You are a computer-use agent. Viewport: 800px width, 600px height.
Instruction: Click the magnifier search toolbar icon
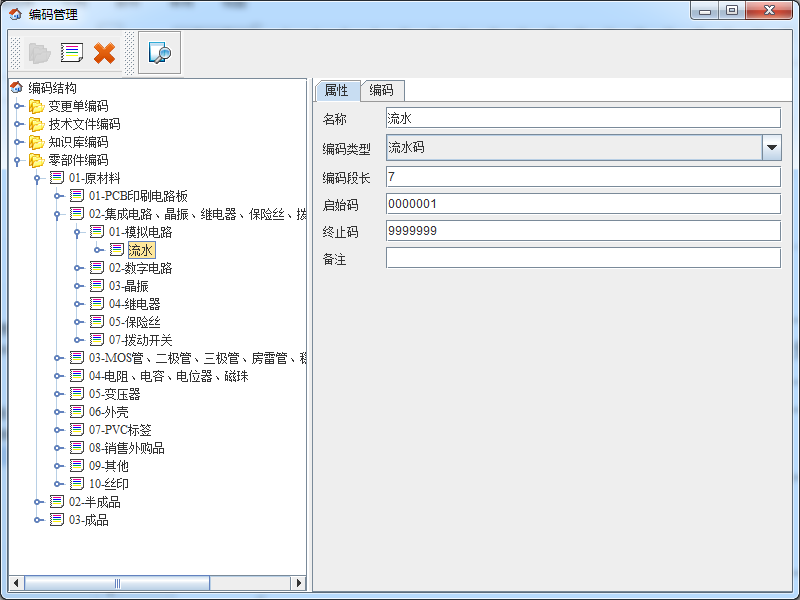point(159,53)
